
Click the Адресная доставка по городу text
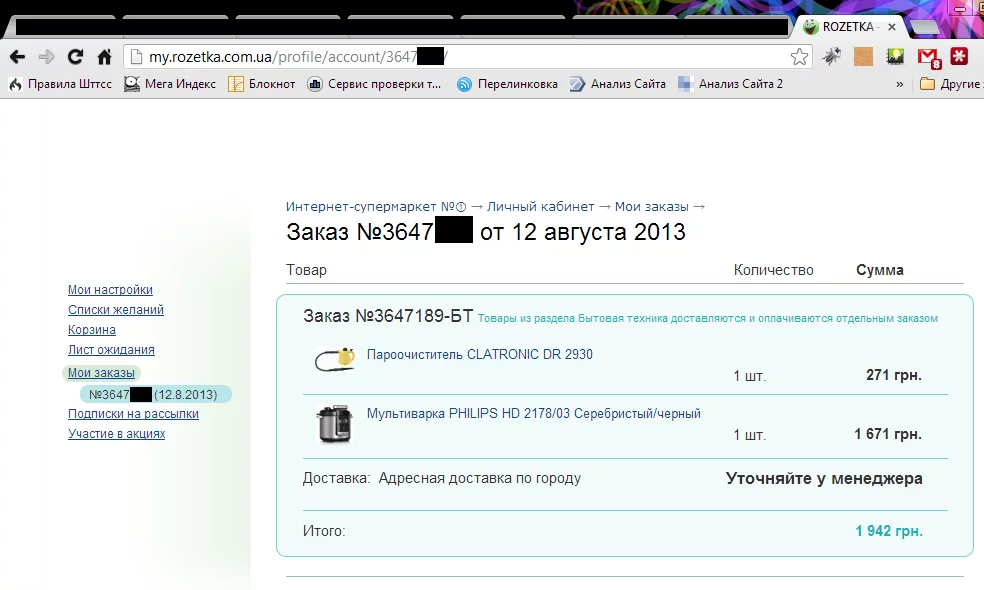click(479, 478)
